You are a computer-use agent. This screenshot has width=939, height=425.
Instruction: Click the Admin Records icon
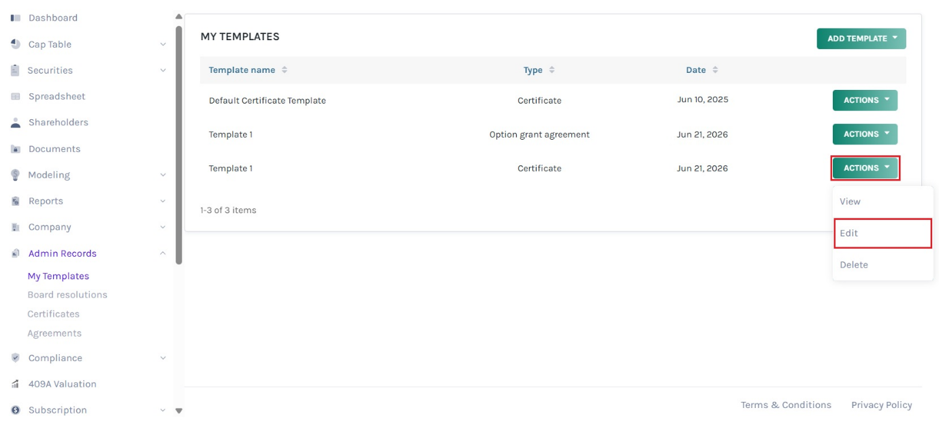16,254
